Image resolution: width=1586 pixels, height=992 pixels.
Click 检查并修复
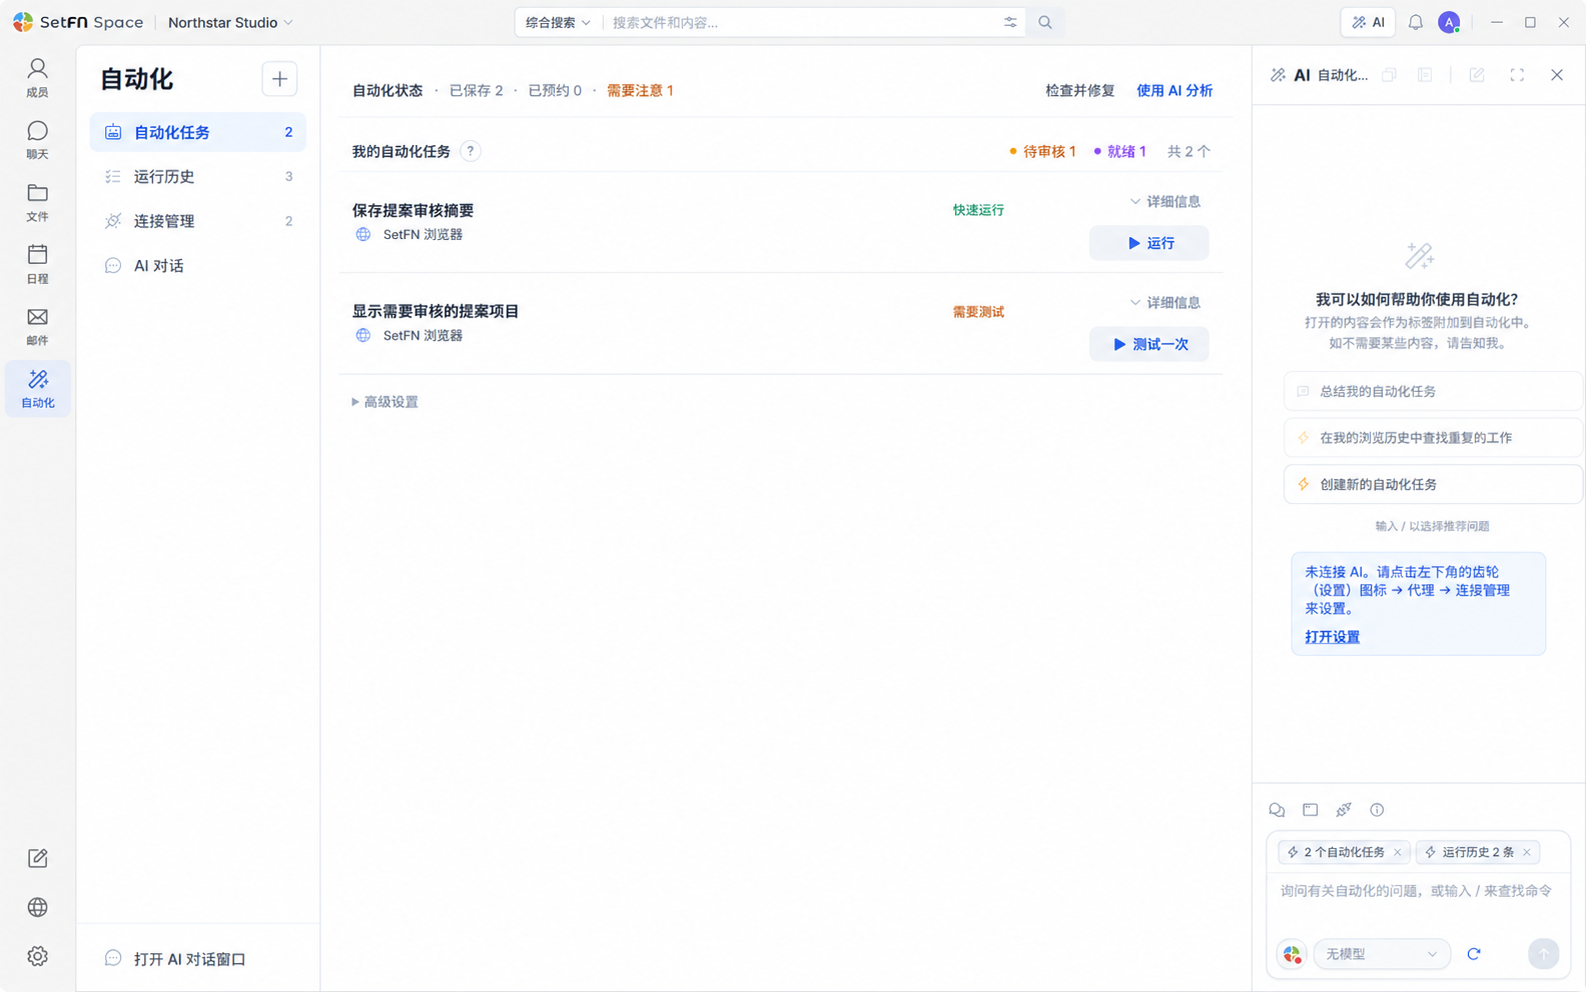coord(1080,90)
